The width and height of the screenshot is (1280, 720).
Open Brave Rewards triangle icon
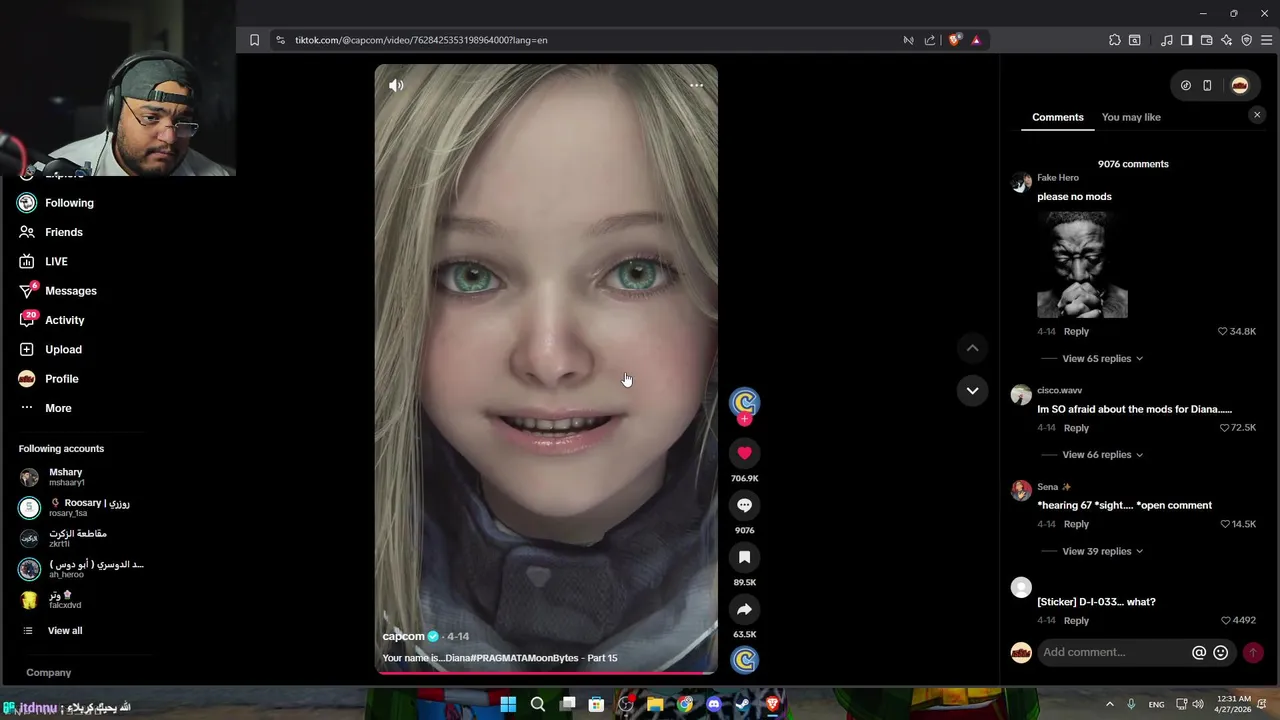[976, 40]
